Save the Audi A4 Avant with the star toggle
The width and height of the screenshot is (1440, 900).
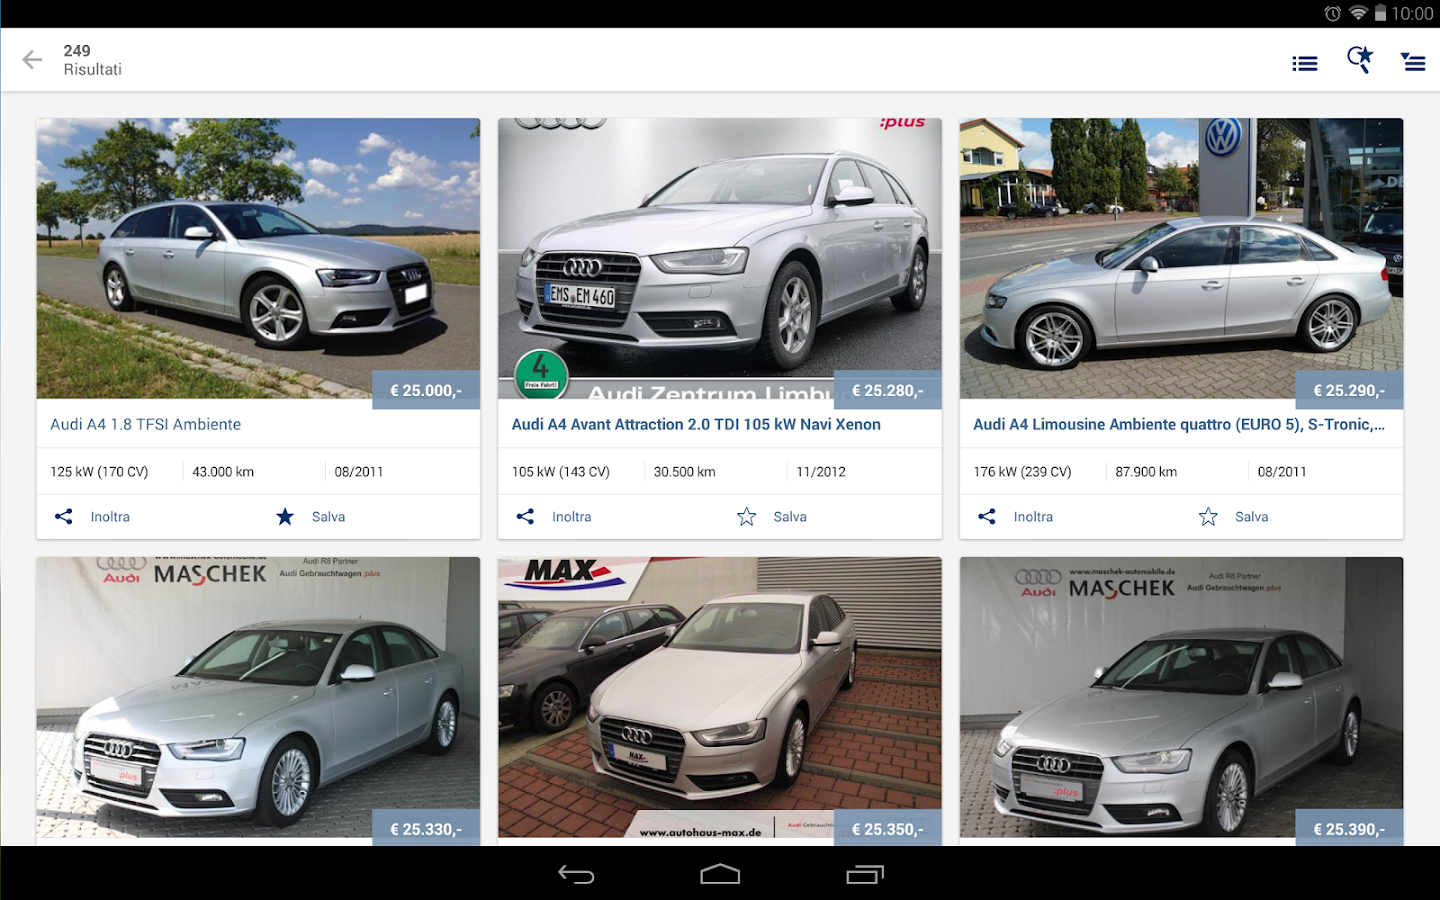(x=746, y=516)
